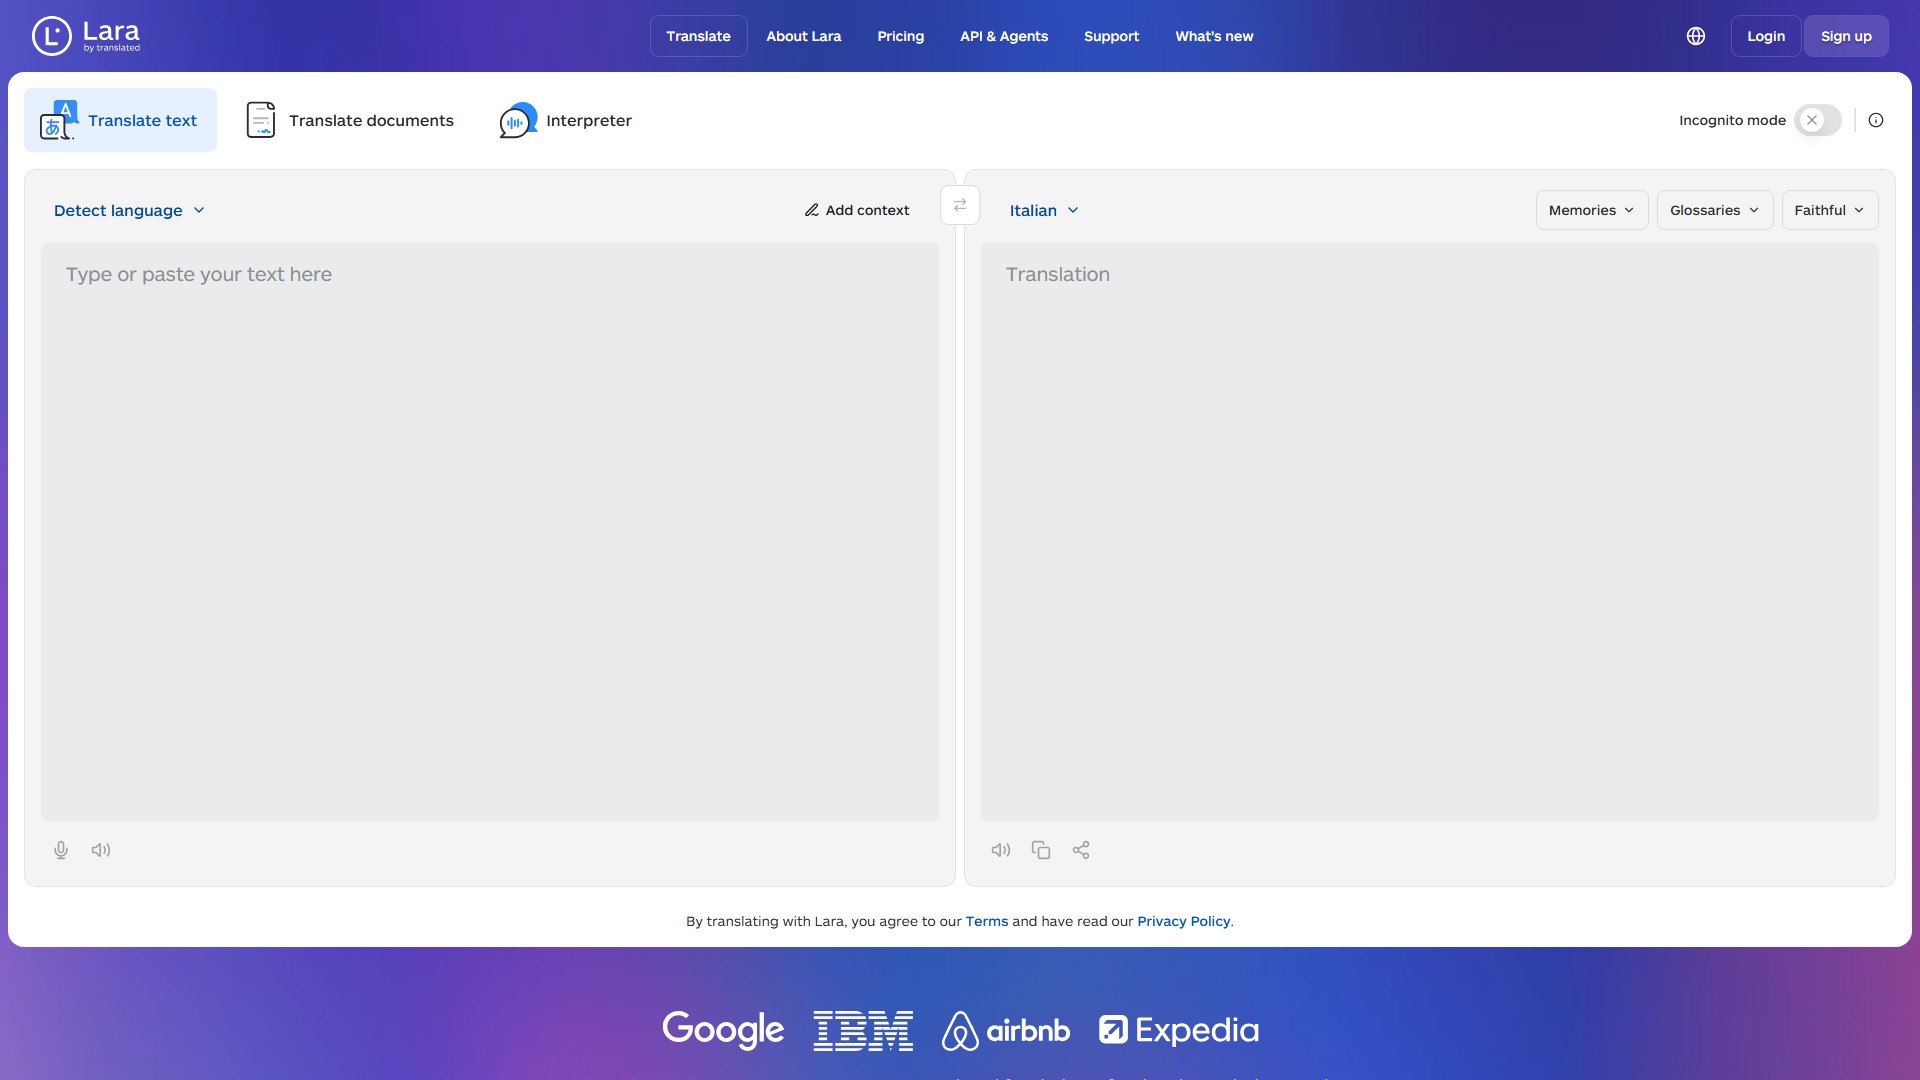Expand the Glossaries dropdown
1920x1080 pixels.
coord(1714,210)
